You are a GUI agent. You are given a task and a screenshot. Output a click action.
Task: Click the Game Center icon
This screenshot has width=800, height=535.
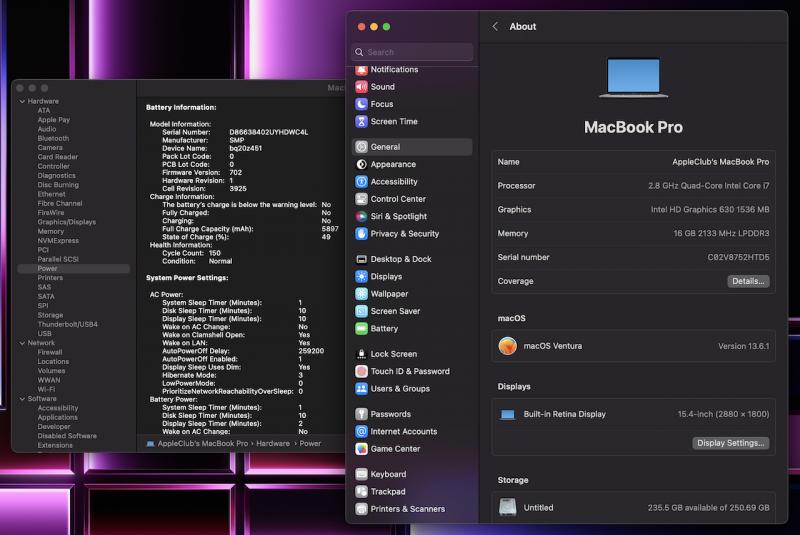361,449
